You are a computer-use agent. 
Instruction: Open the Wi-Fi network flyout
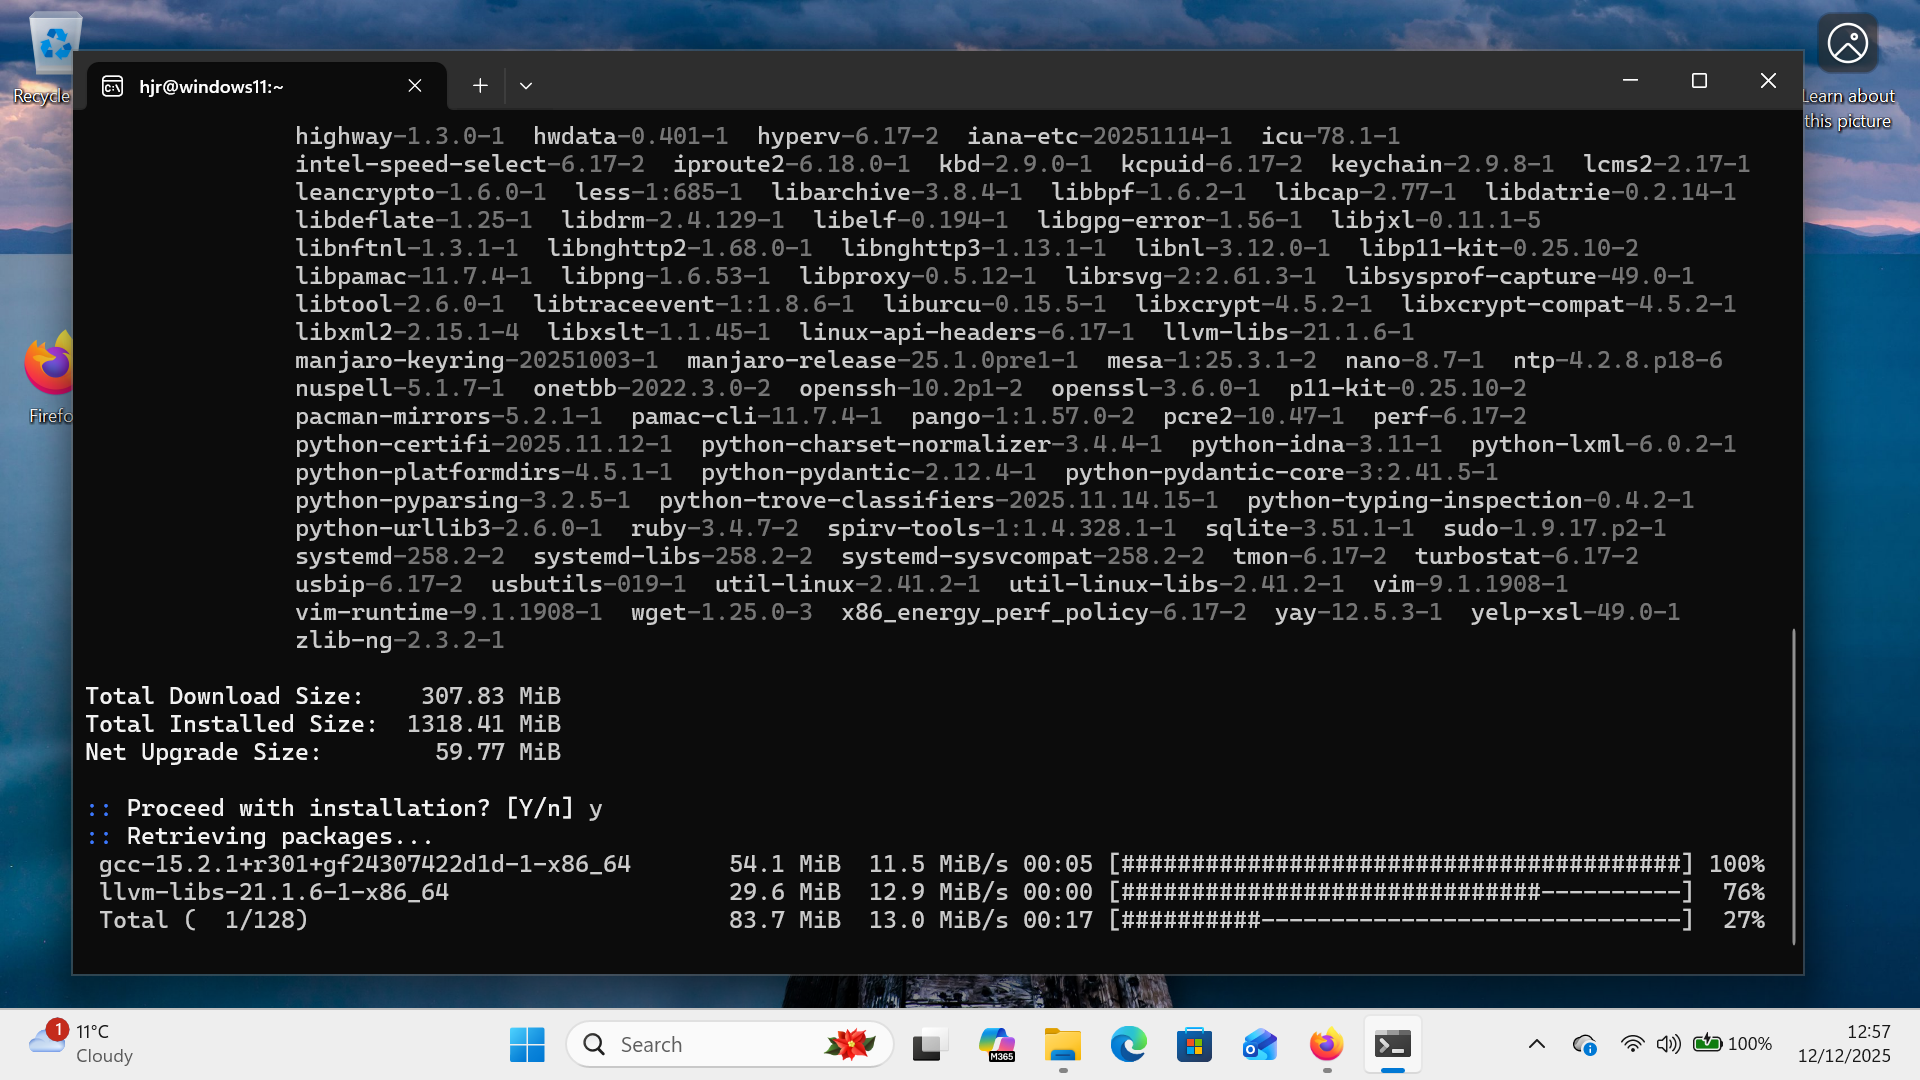tap(1632, 1044)
